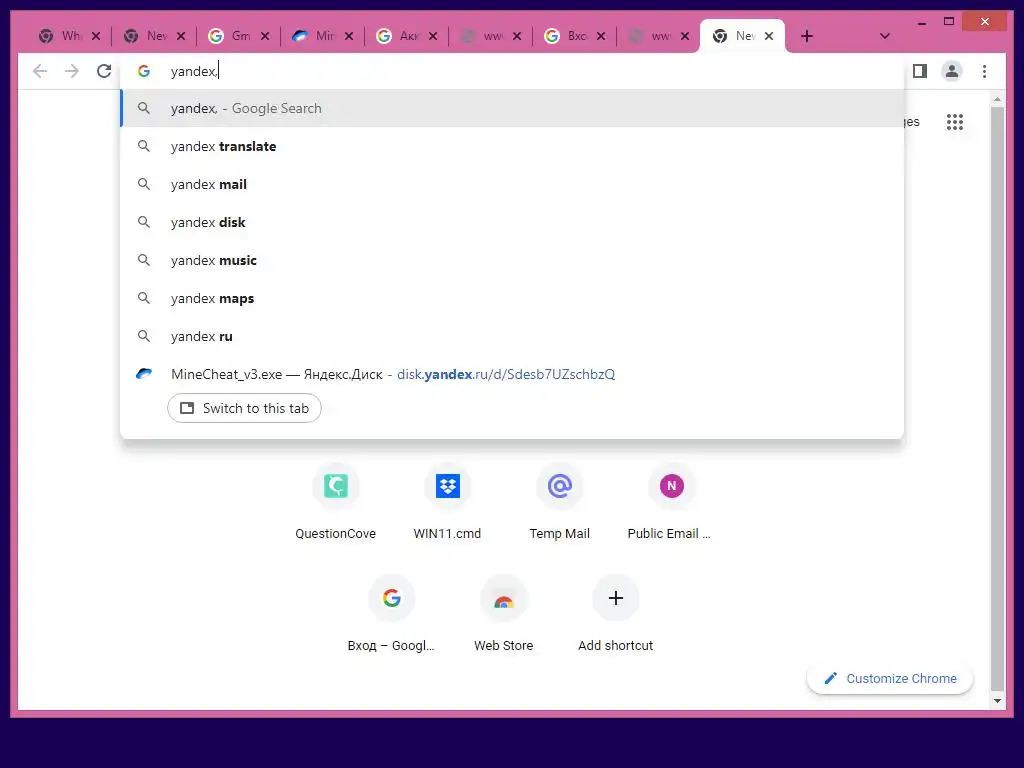Viewport: 1024px width, 768px height.
Task: Open the Temp Mail shortcut
Action: 560,502
